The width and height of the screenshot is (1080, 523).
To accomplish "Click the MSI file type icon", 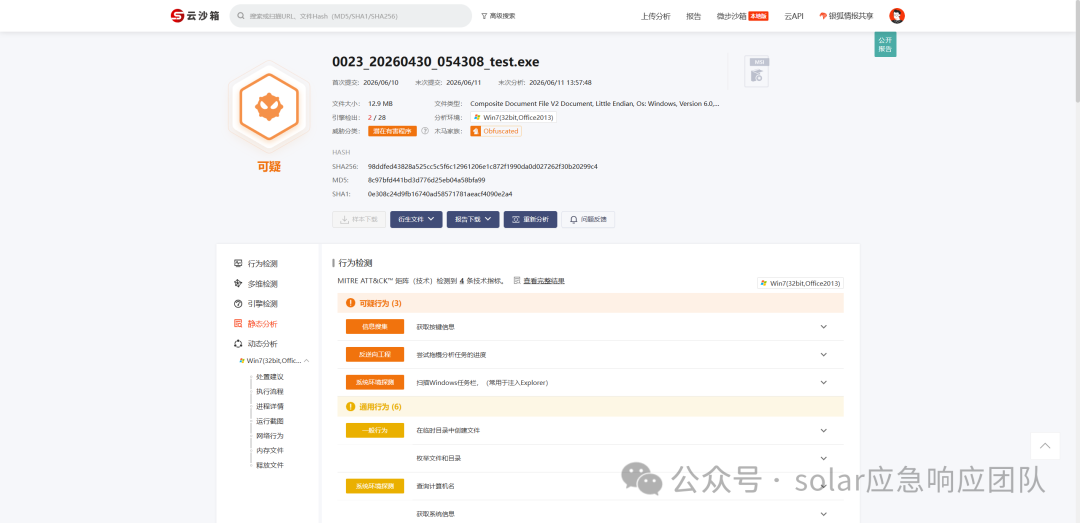I will pos(757,72).
